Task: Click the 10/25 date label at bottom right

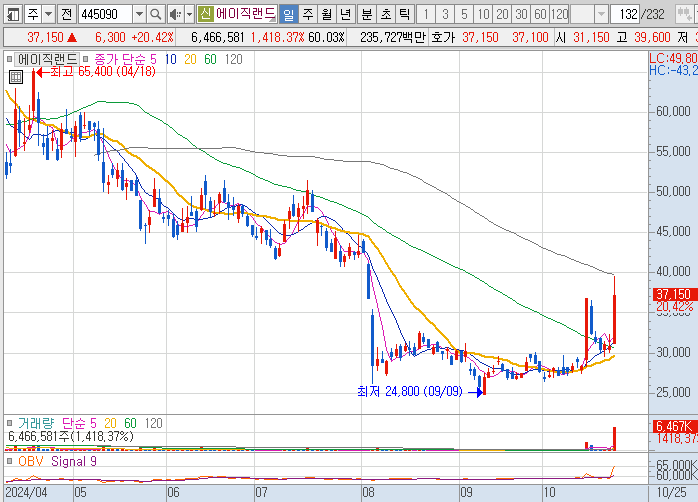Action: click(672, 493)
